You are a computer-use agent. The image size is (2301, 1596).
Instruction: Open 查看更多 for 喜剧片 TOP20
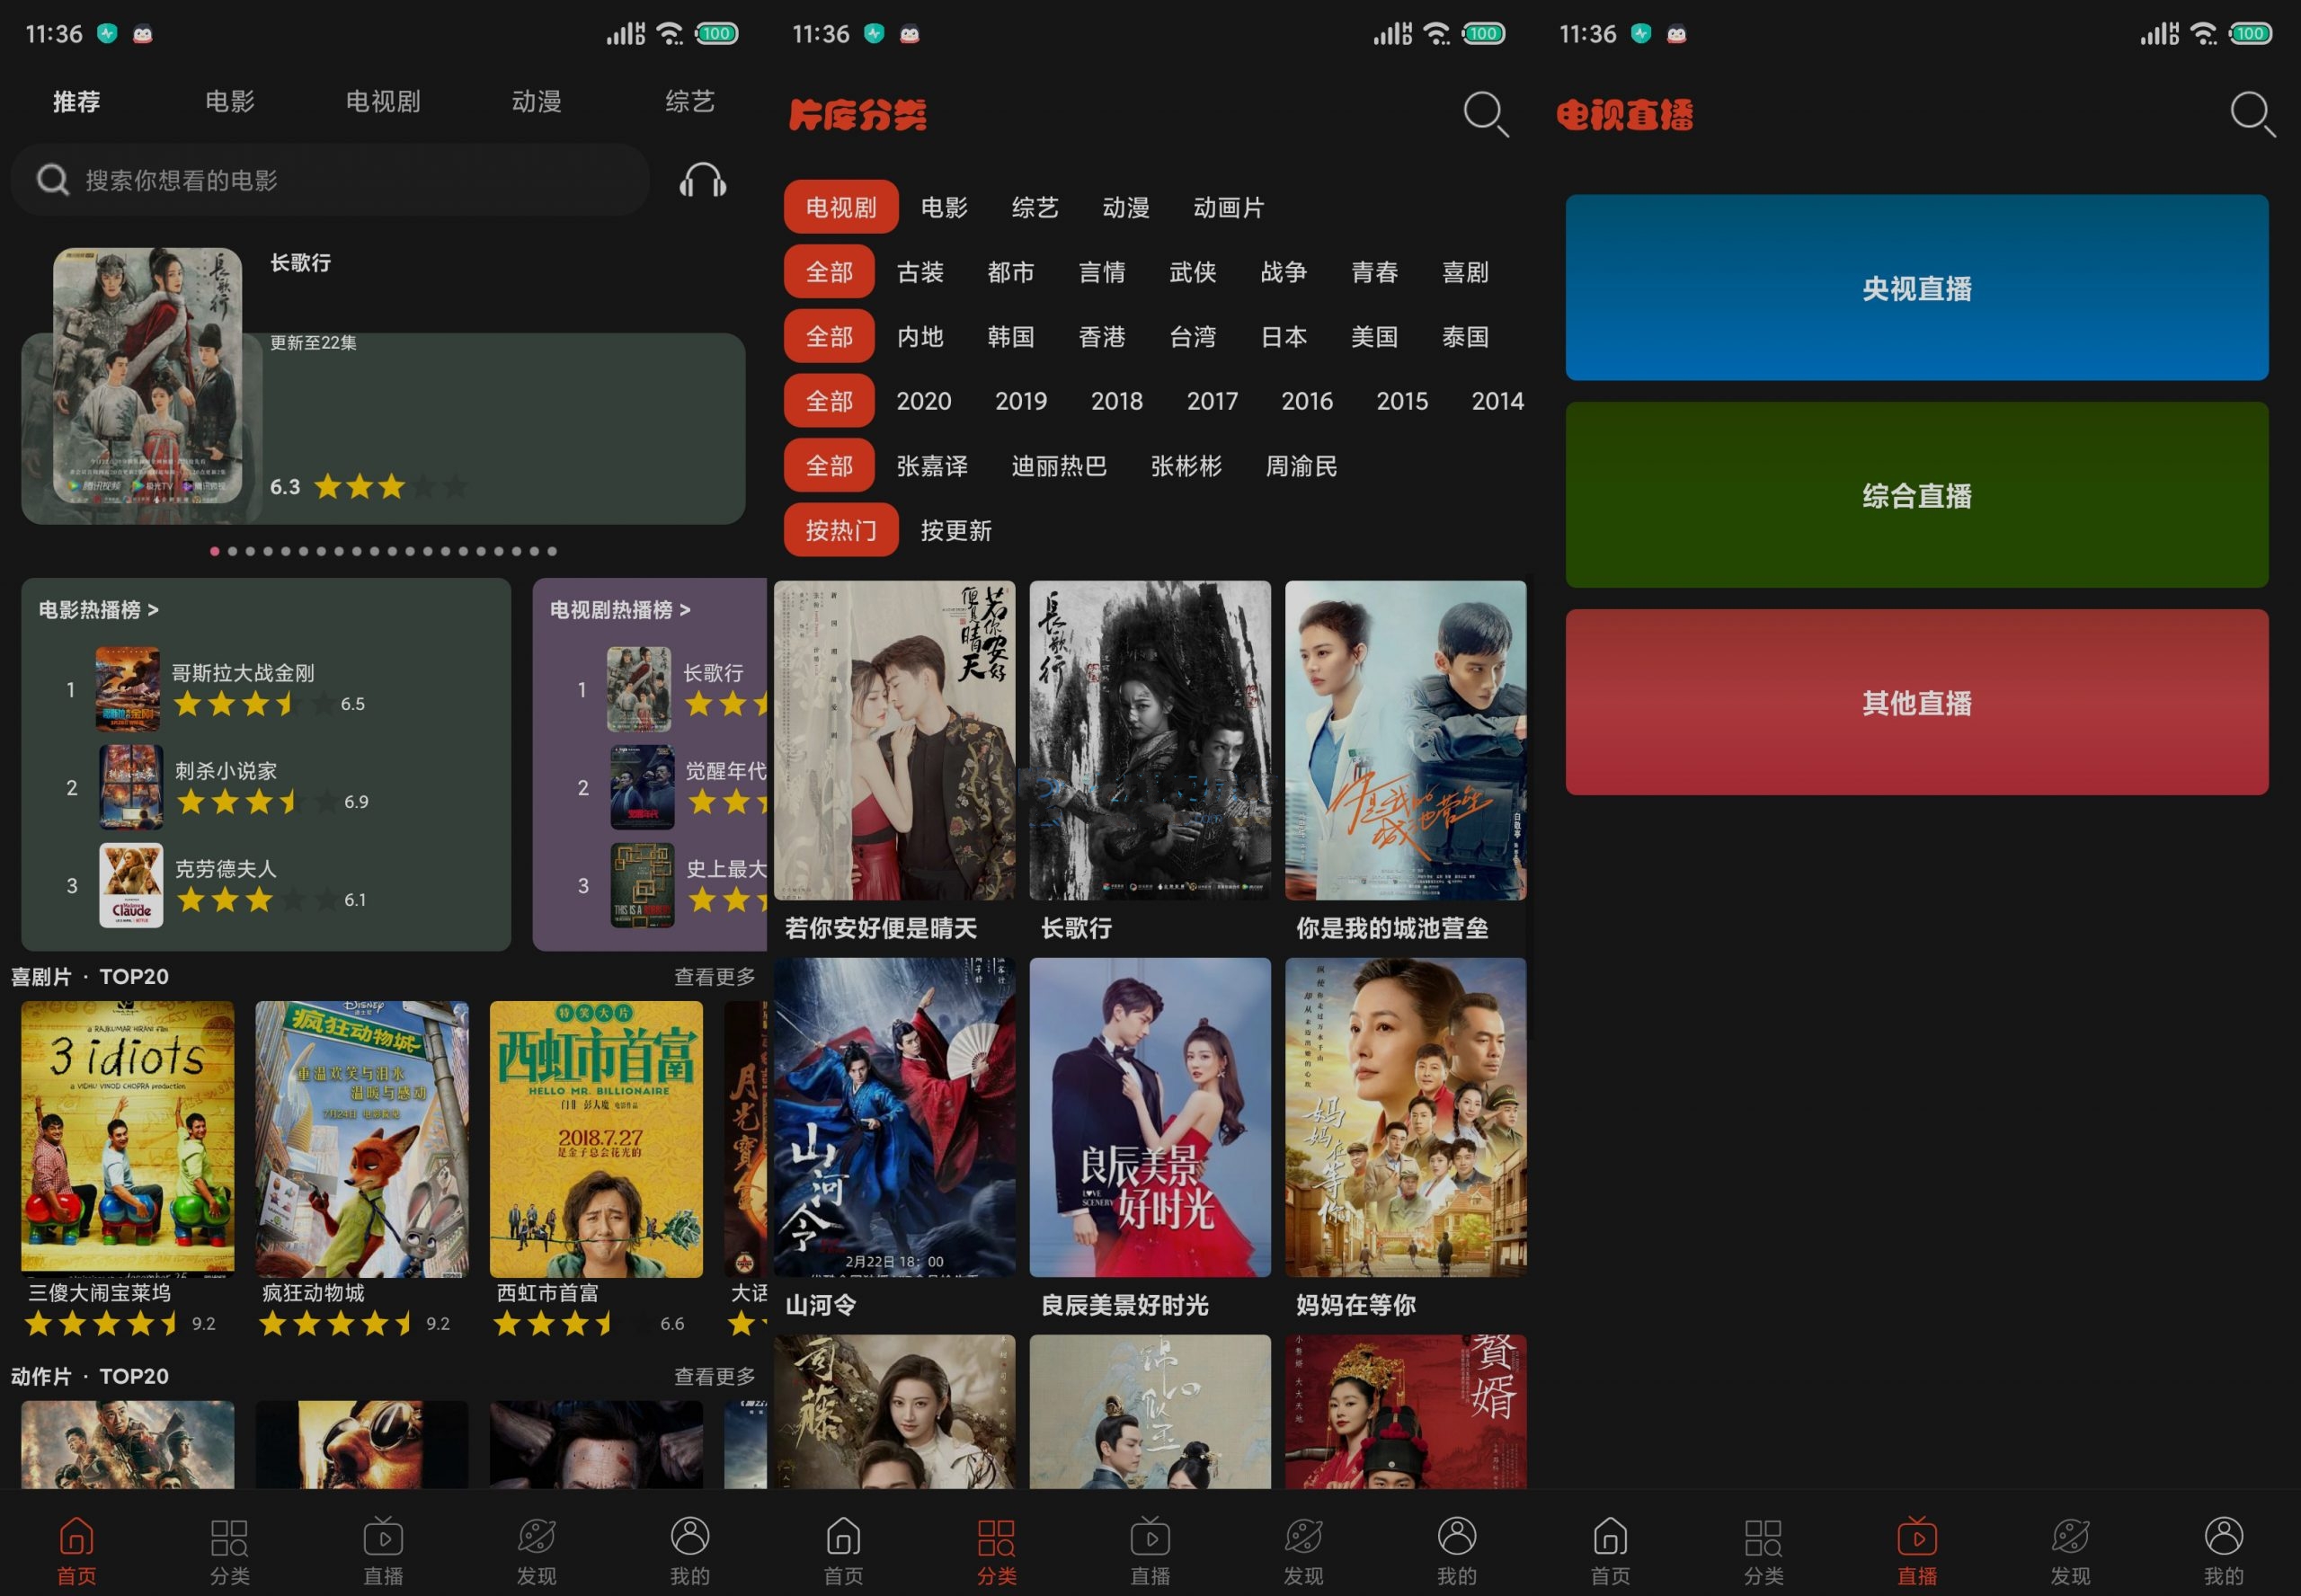coord(713,976)
